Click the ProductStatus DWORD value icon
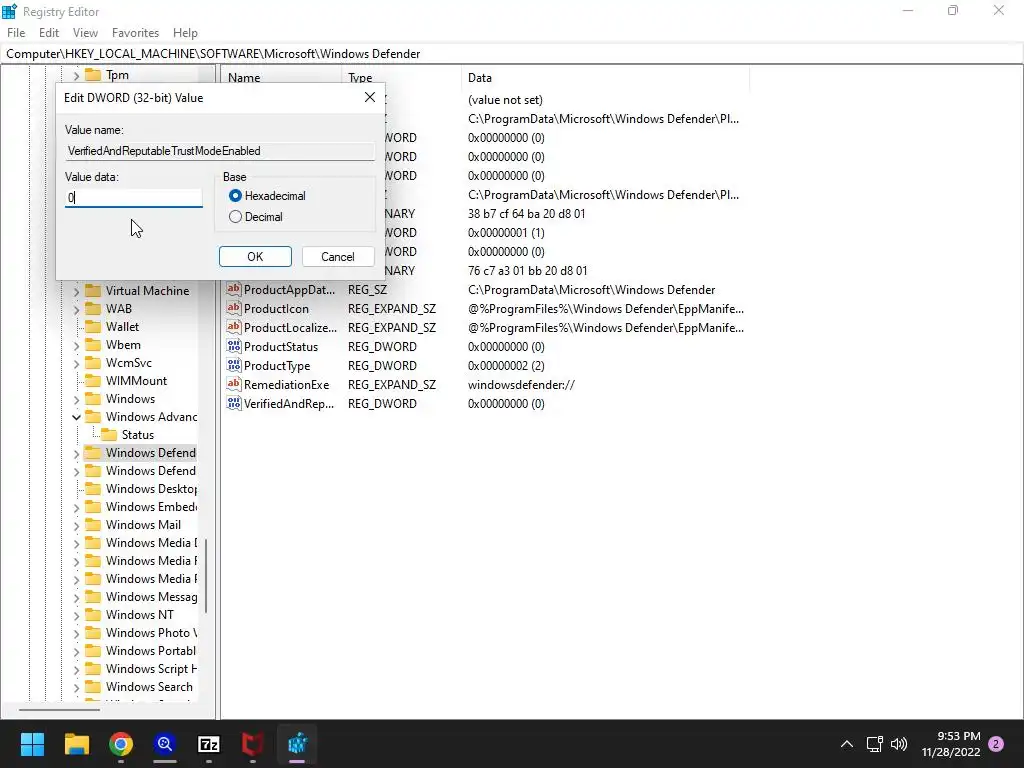The image size is (1024, 768). (234, 346)
